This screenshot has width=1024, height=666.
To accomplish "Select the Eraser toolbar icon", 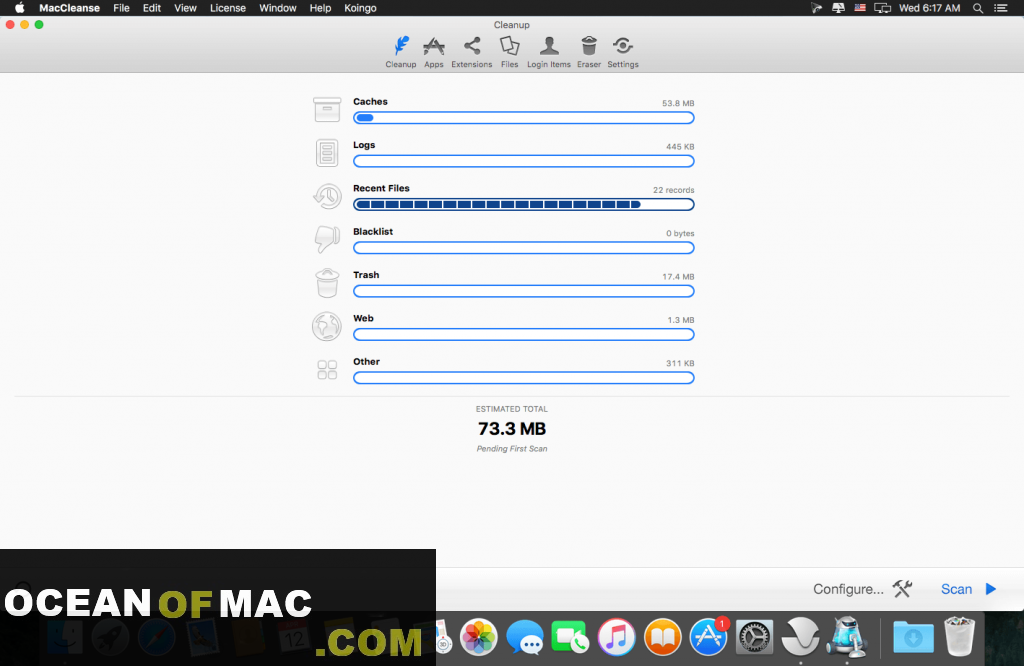I will tap(588, 52).
